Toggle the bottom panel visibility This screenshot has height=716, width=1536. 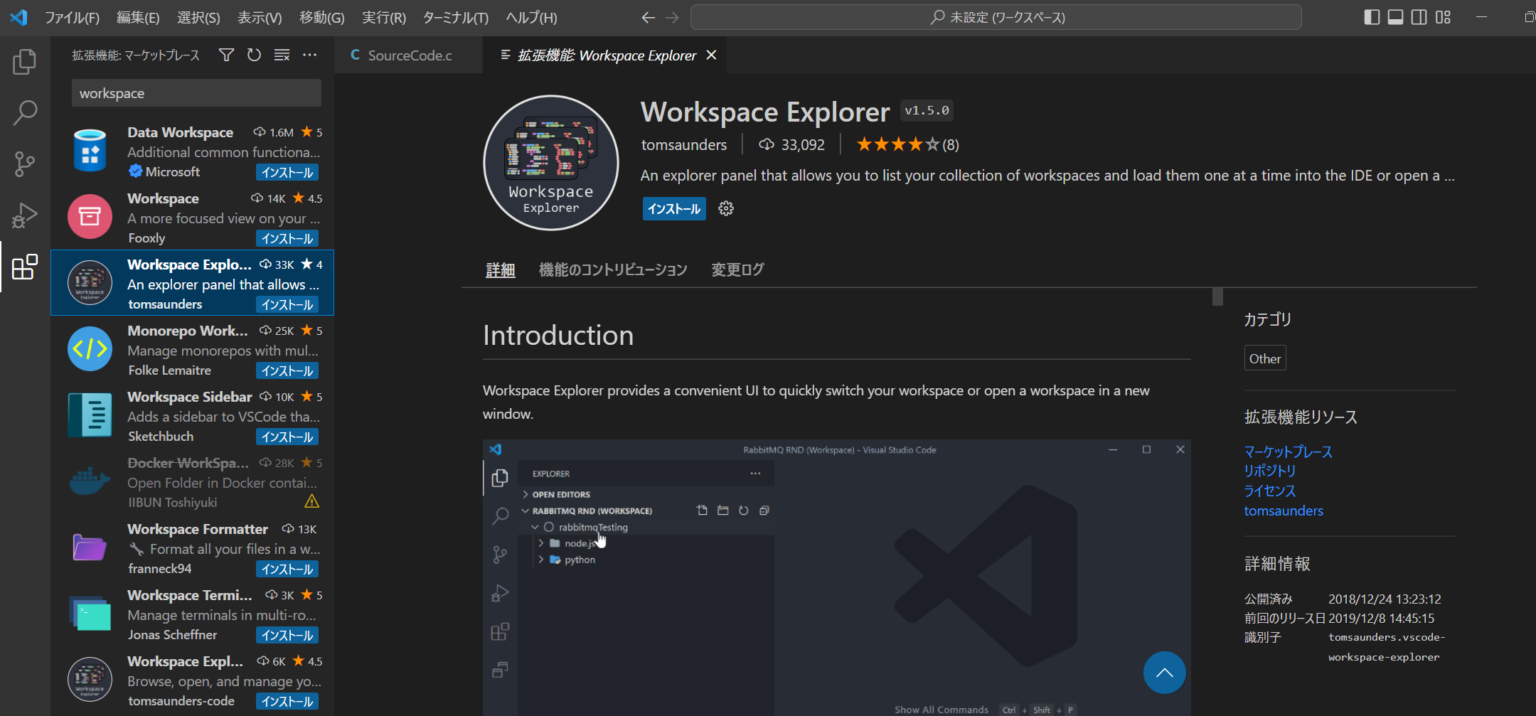click(1394, 17)
